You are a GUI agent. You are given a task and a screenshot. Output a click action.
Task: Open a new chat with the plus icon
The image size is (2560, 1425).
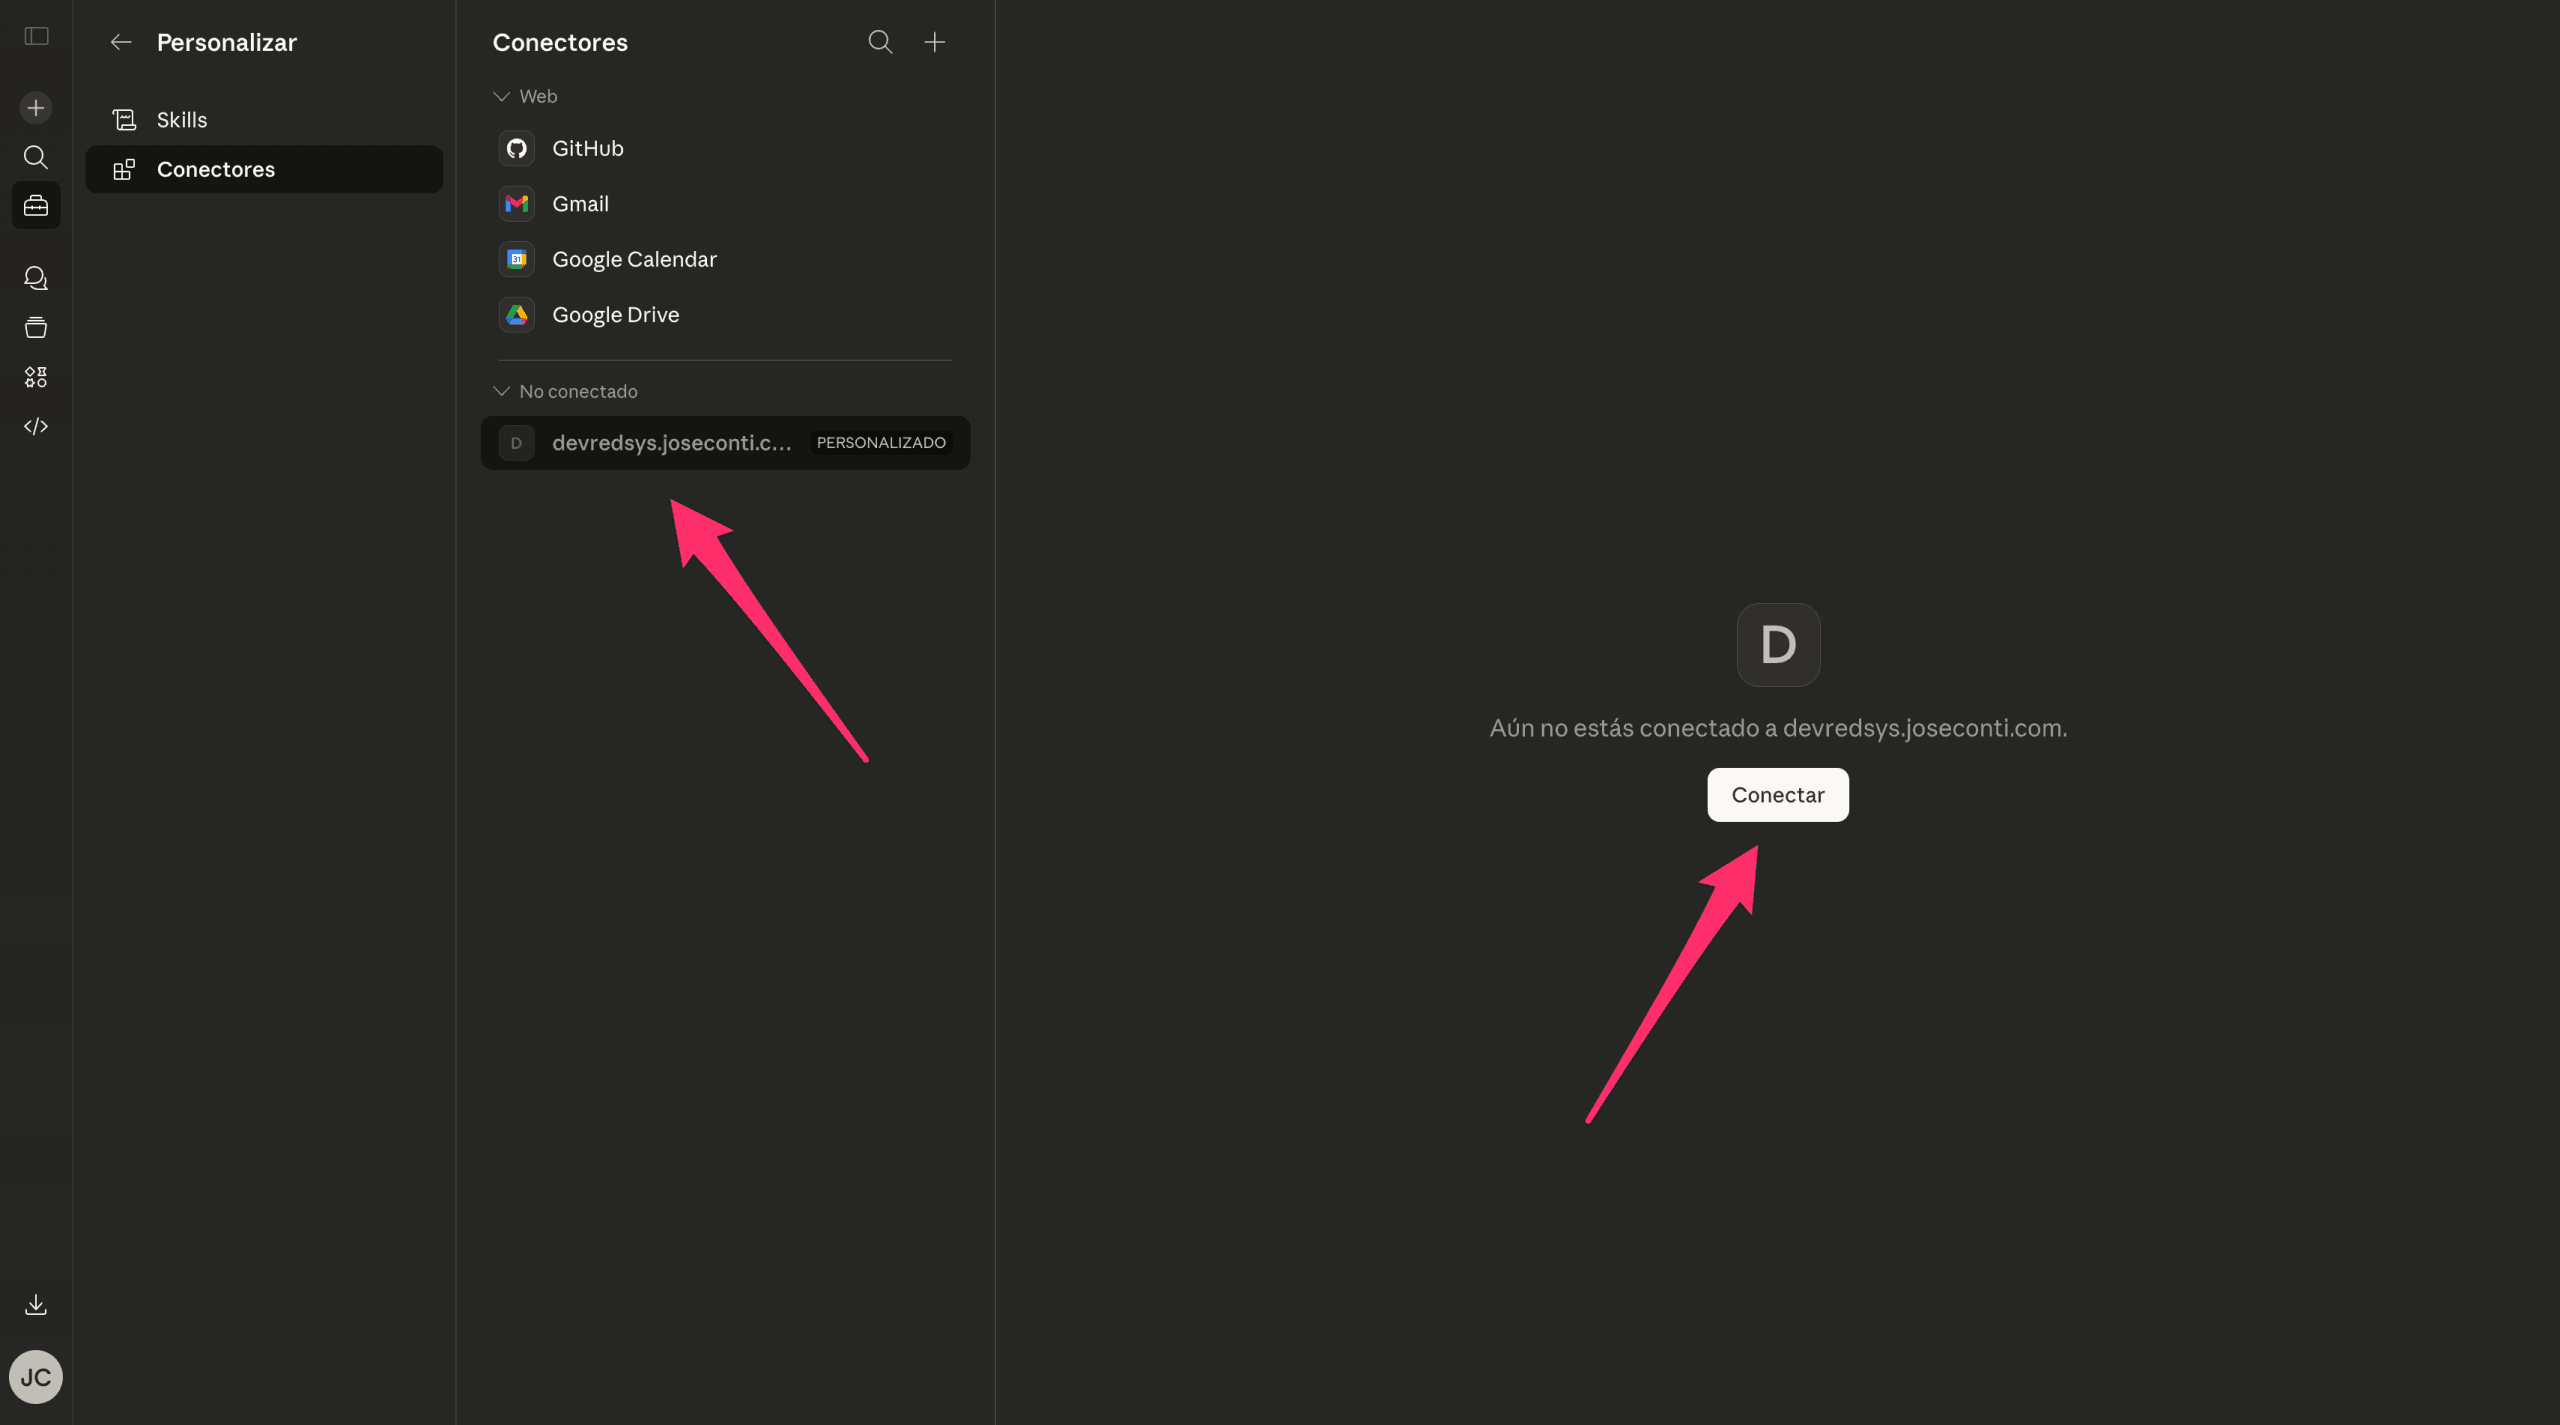coord(36,107)
